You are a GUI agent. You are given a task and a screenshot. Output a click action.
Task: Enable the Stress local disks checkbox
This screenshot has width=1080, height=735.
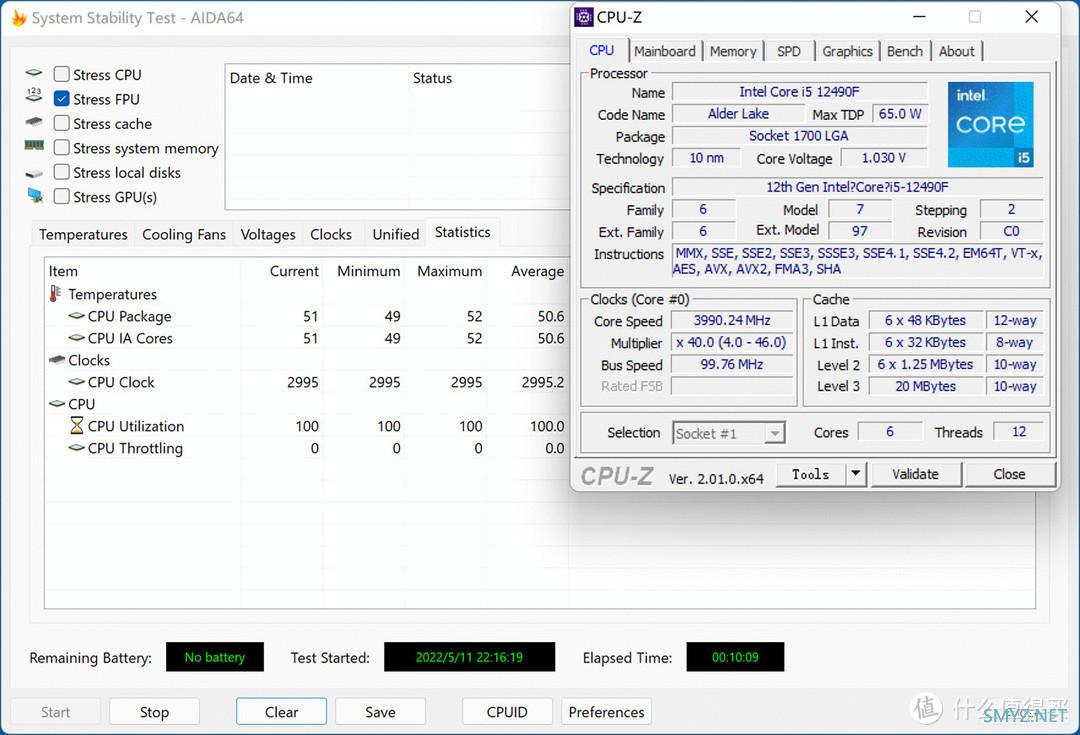(61, 172)
